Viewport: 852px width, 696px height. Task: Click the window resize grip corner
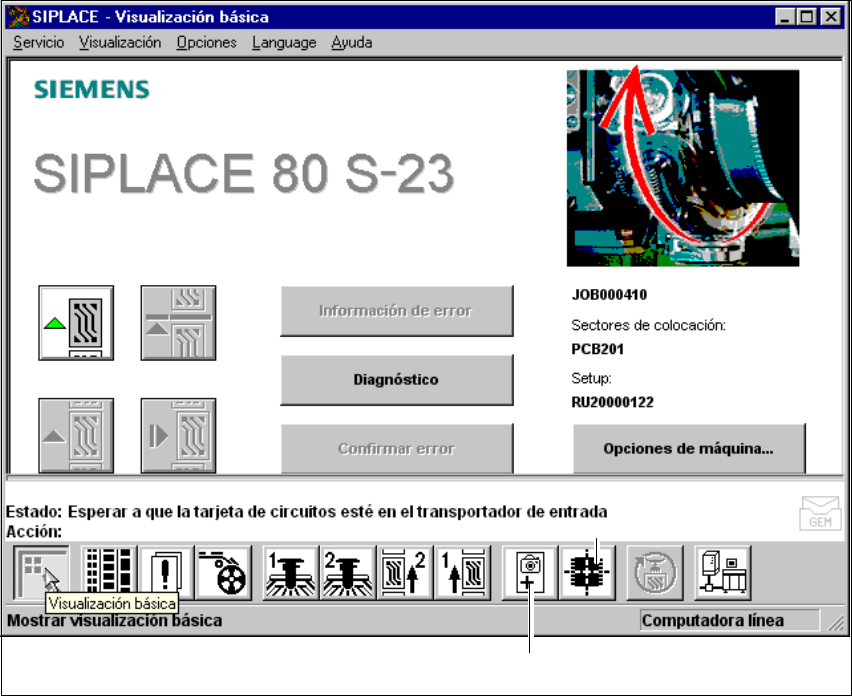click(x=836, y=622)
